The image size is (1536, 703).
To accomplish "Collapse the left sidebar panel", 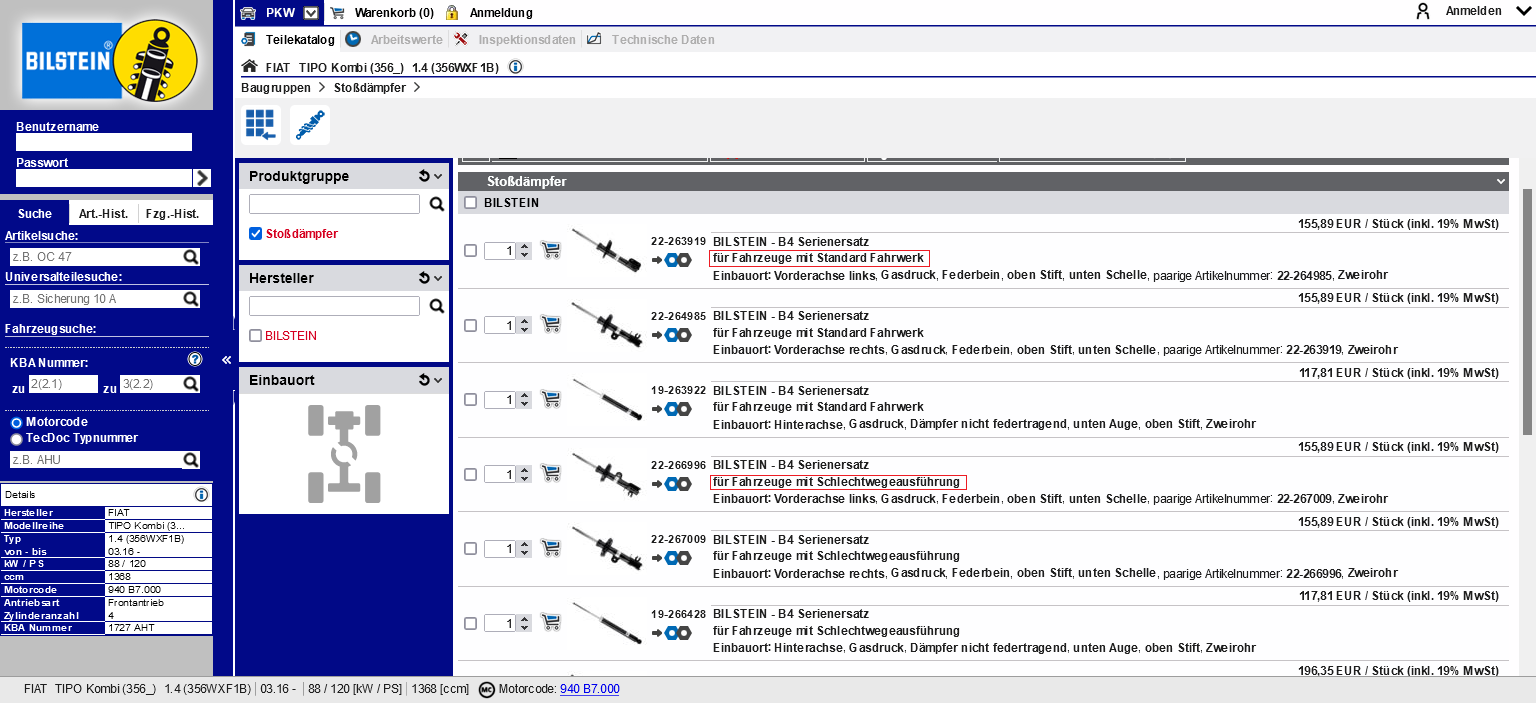I will point(226,360).
